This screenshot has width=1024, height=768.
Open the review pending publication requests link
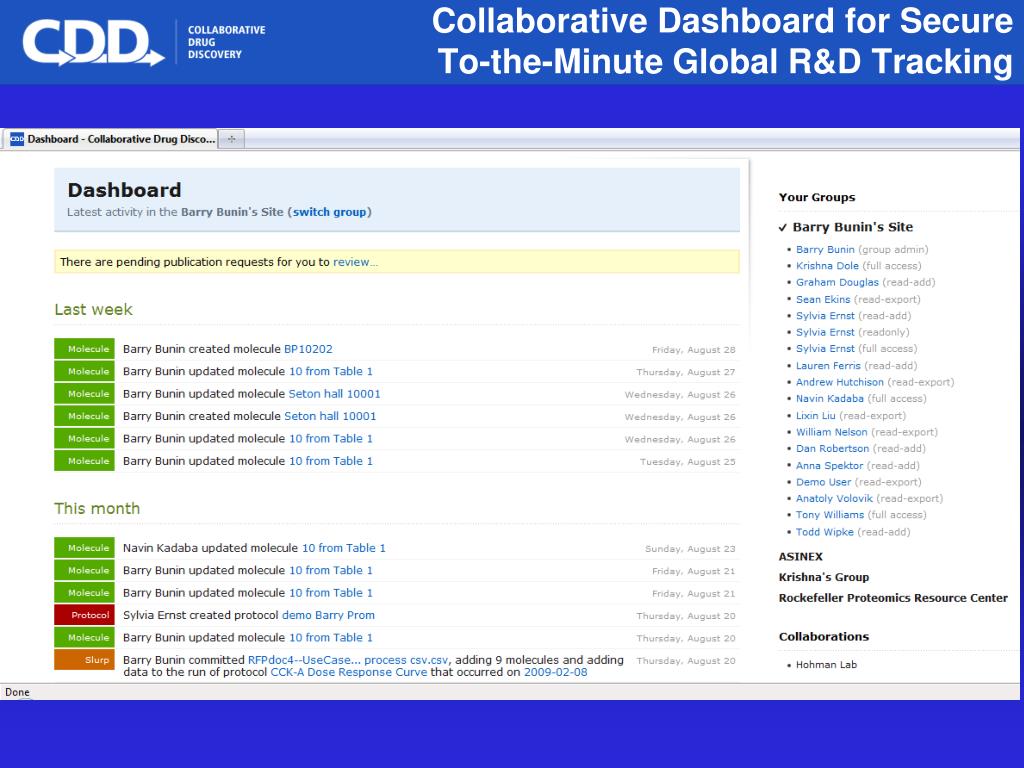[355, 262]
